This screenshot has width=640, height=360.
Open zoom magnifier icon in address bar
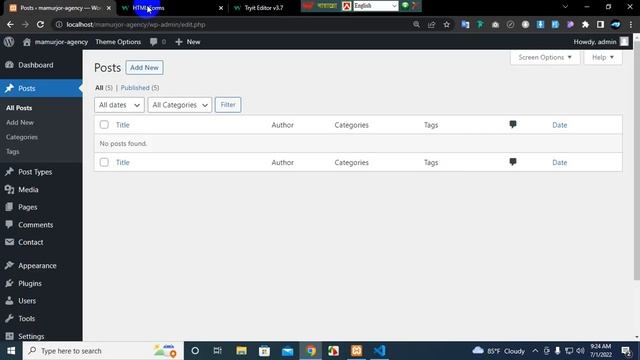point(416,24)
